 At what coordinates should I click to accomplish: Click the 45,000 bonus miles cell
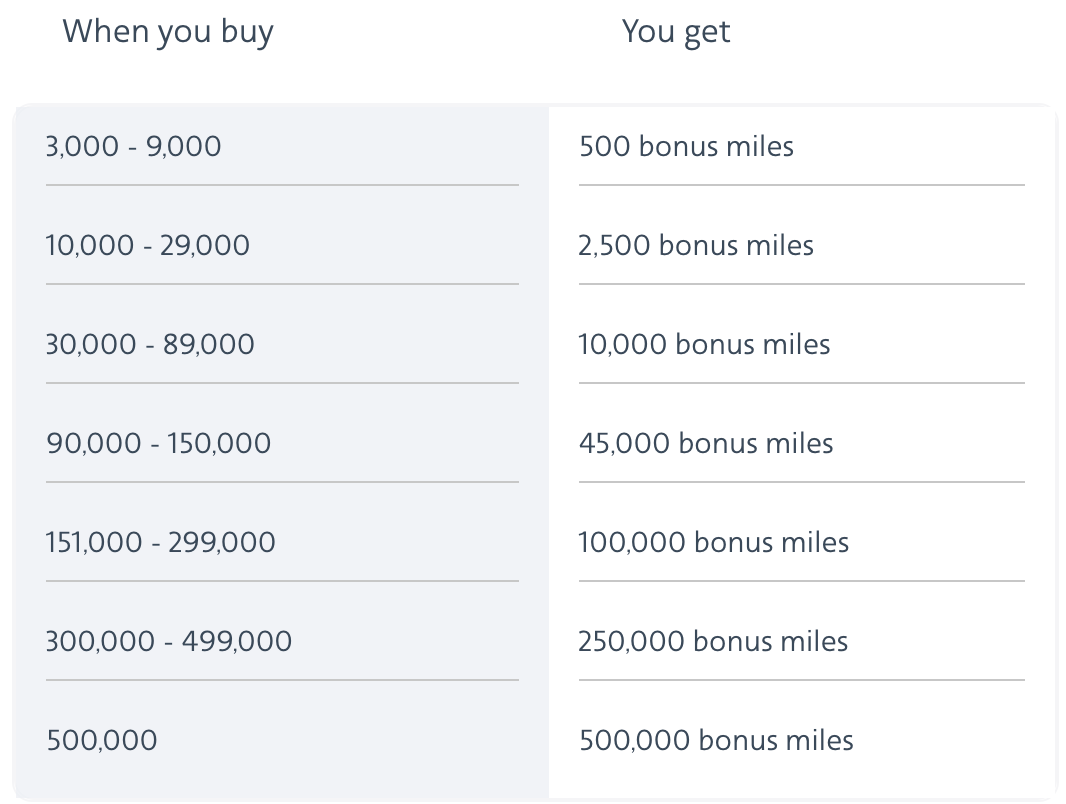pos(706,443)
